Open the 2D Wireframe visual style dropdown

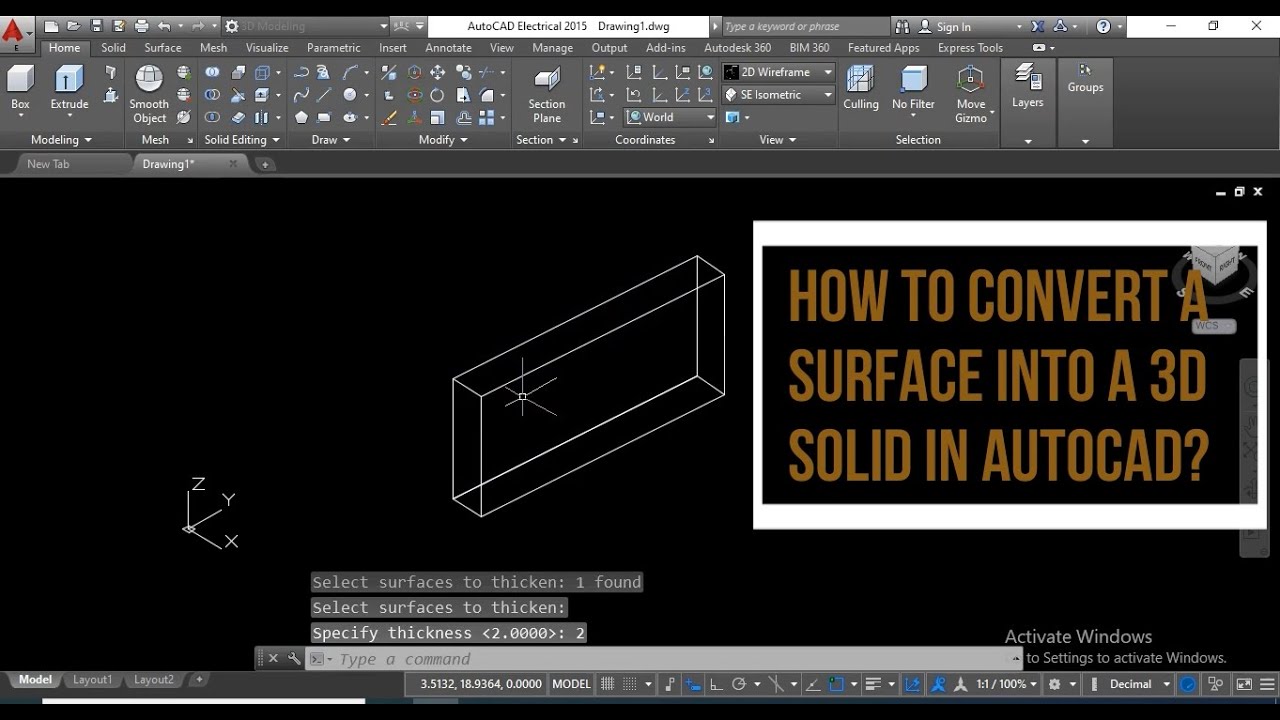pos(778,72)
